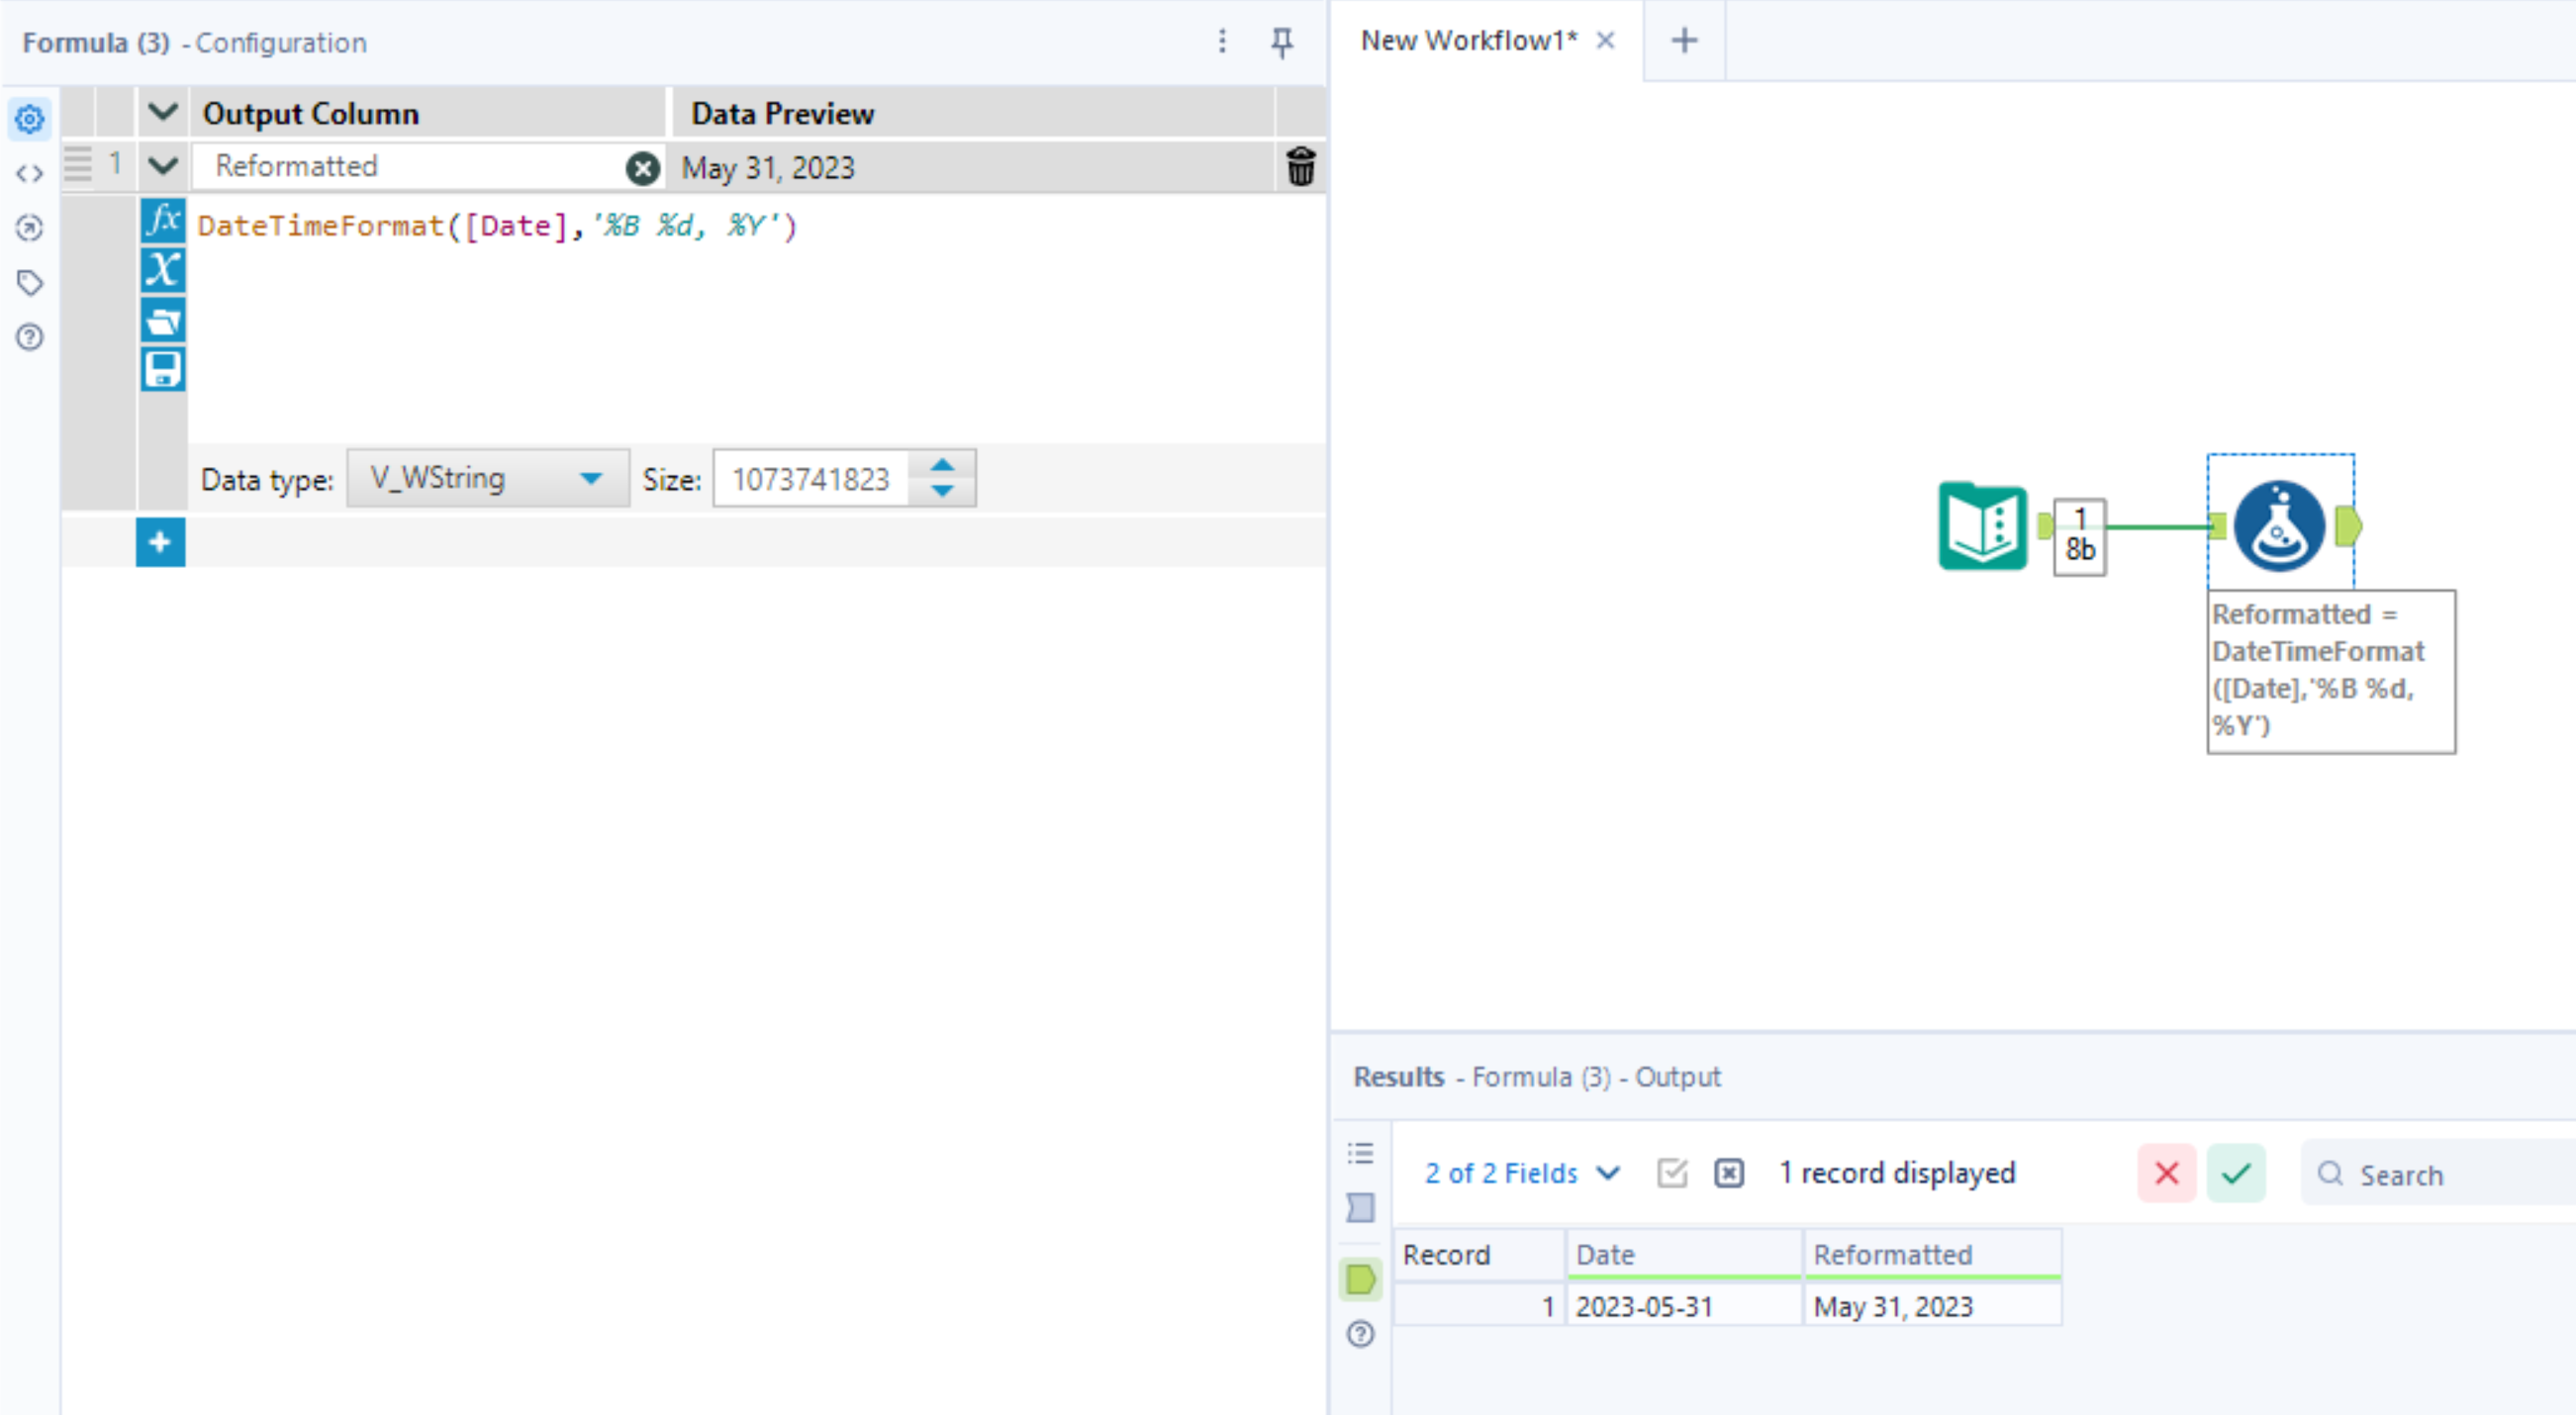Open the functions list via the fx icon
2576x1415 pixels.
click(163, 220)
